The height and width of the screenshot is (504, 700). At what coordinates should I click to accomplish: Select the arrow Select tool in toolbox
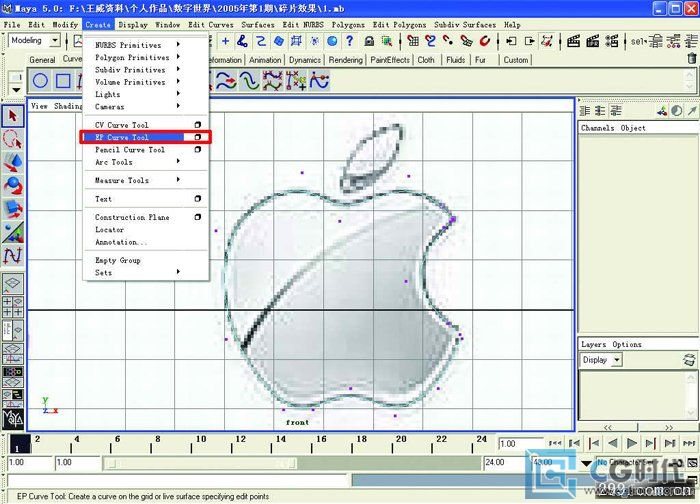click(x=12, y=116)
